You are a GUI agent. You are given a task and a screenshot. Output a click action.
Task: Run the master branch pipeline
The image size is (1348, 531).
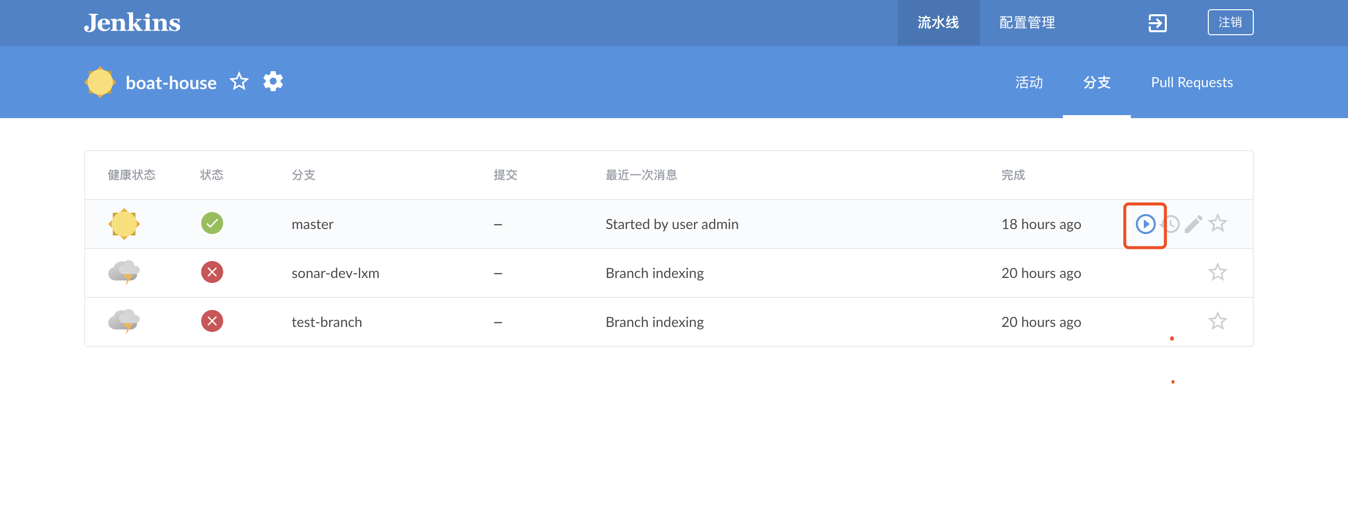1145,224
